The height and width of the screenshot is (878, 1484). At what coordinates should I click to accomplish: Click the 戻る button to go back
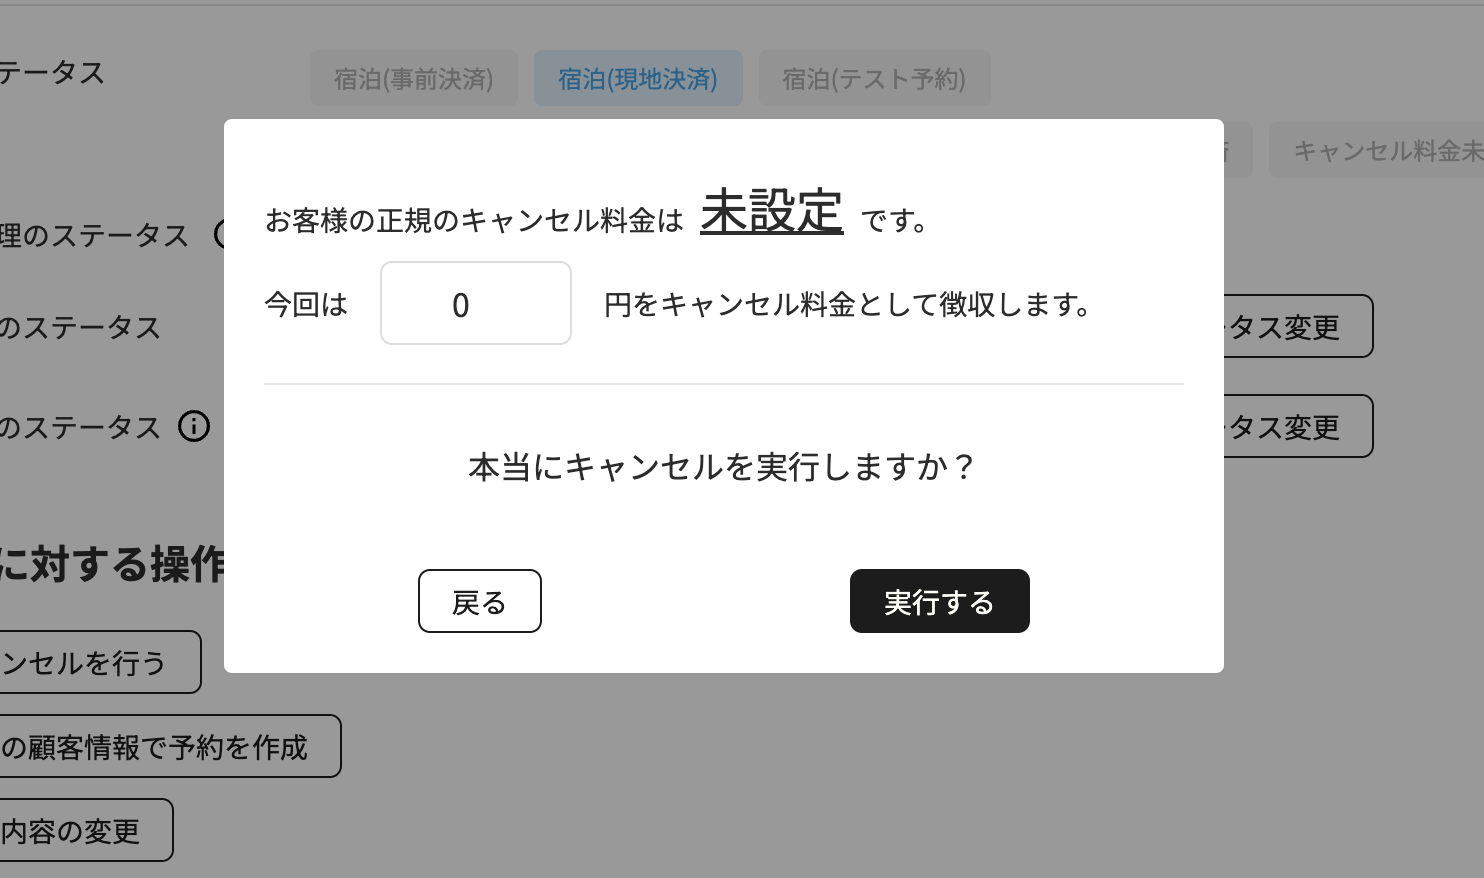[x=479, y=601]
